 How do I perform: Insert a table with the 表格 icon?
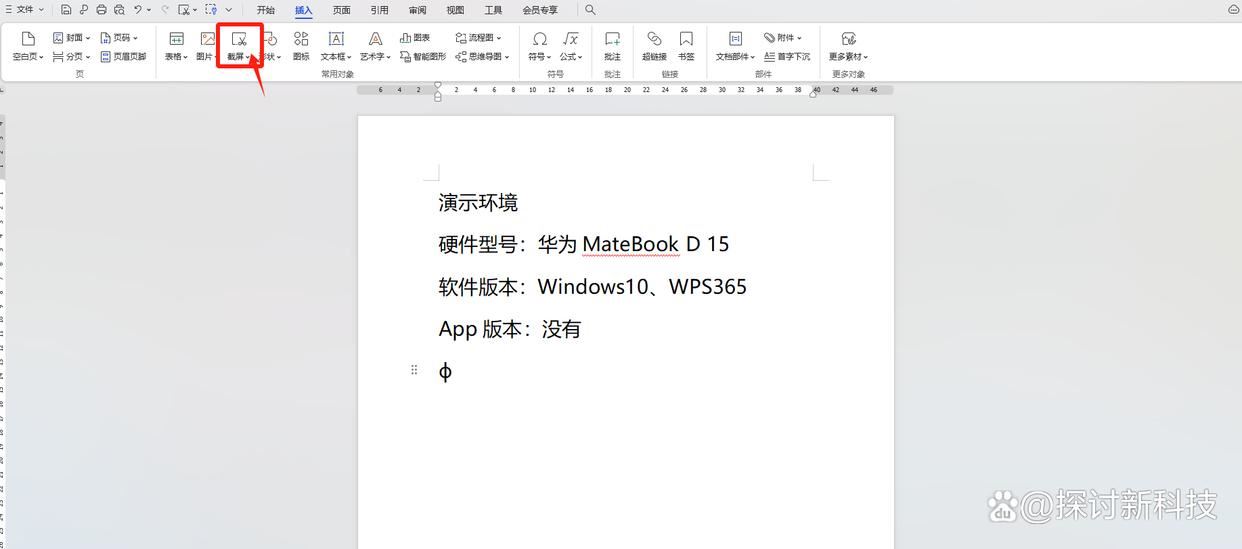[x=176, y=40]
